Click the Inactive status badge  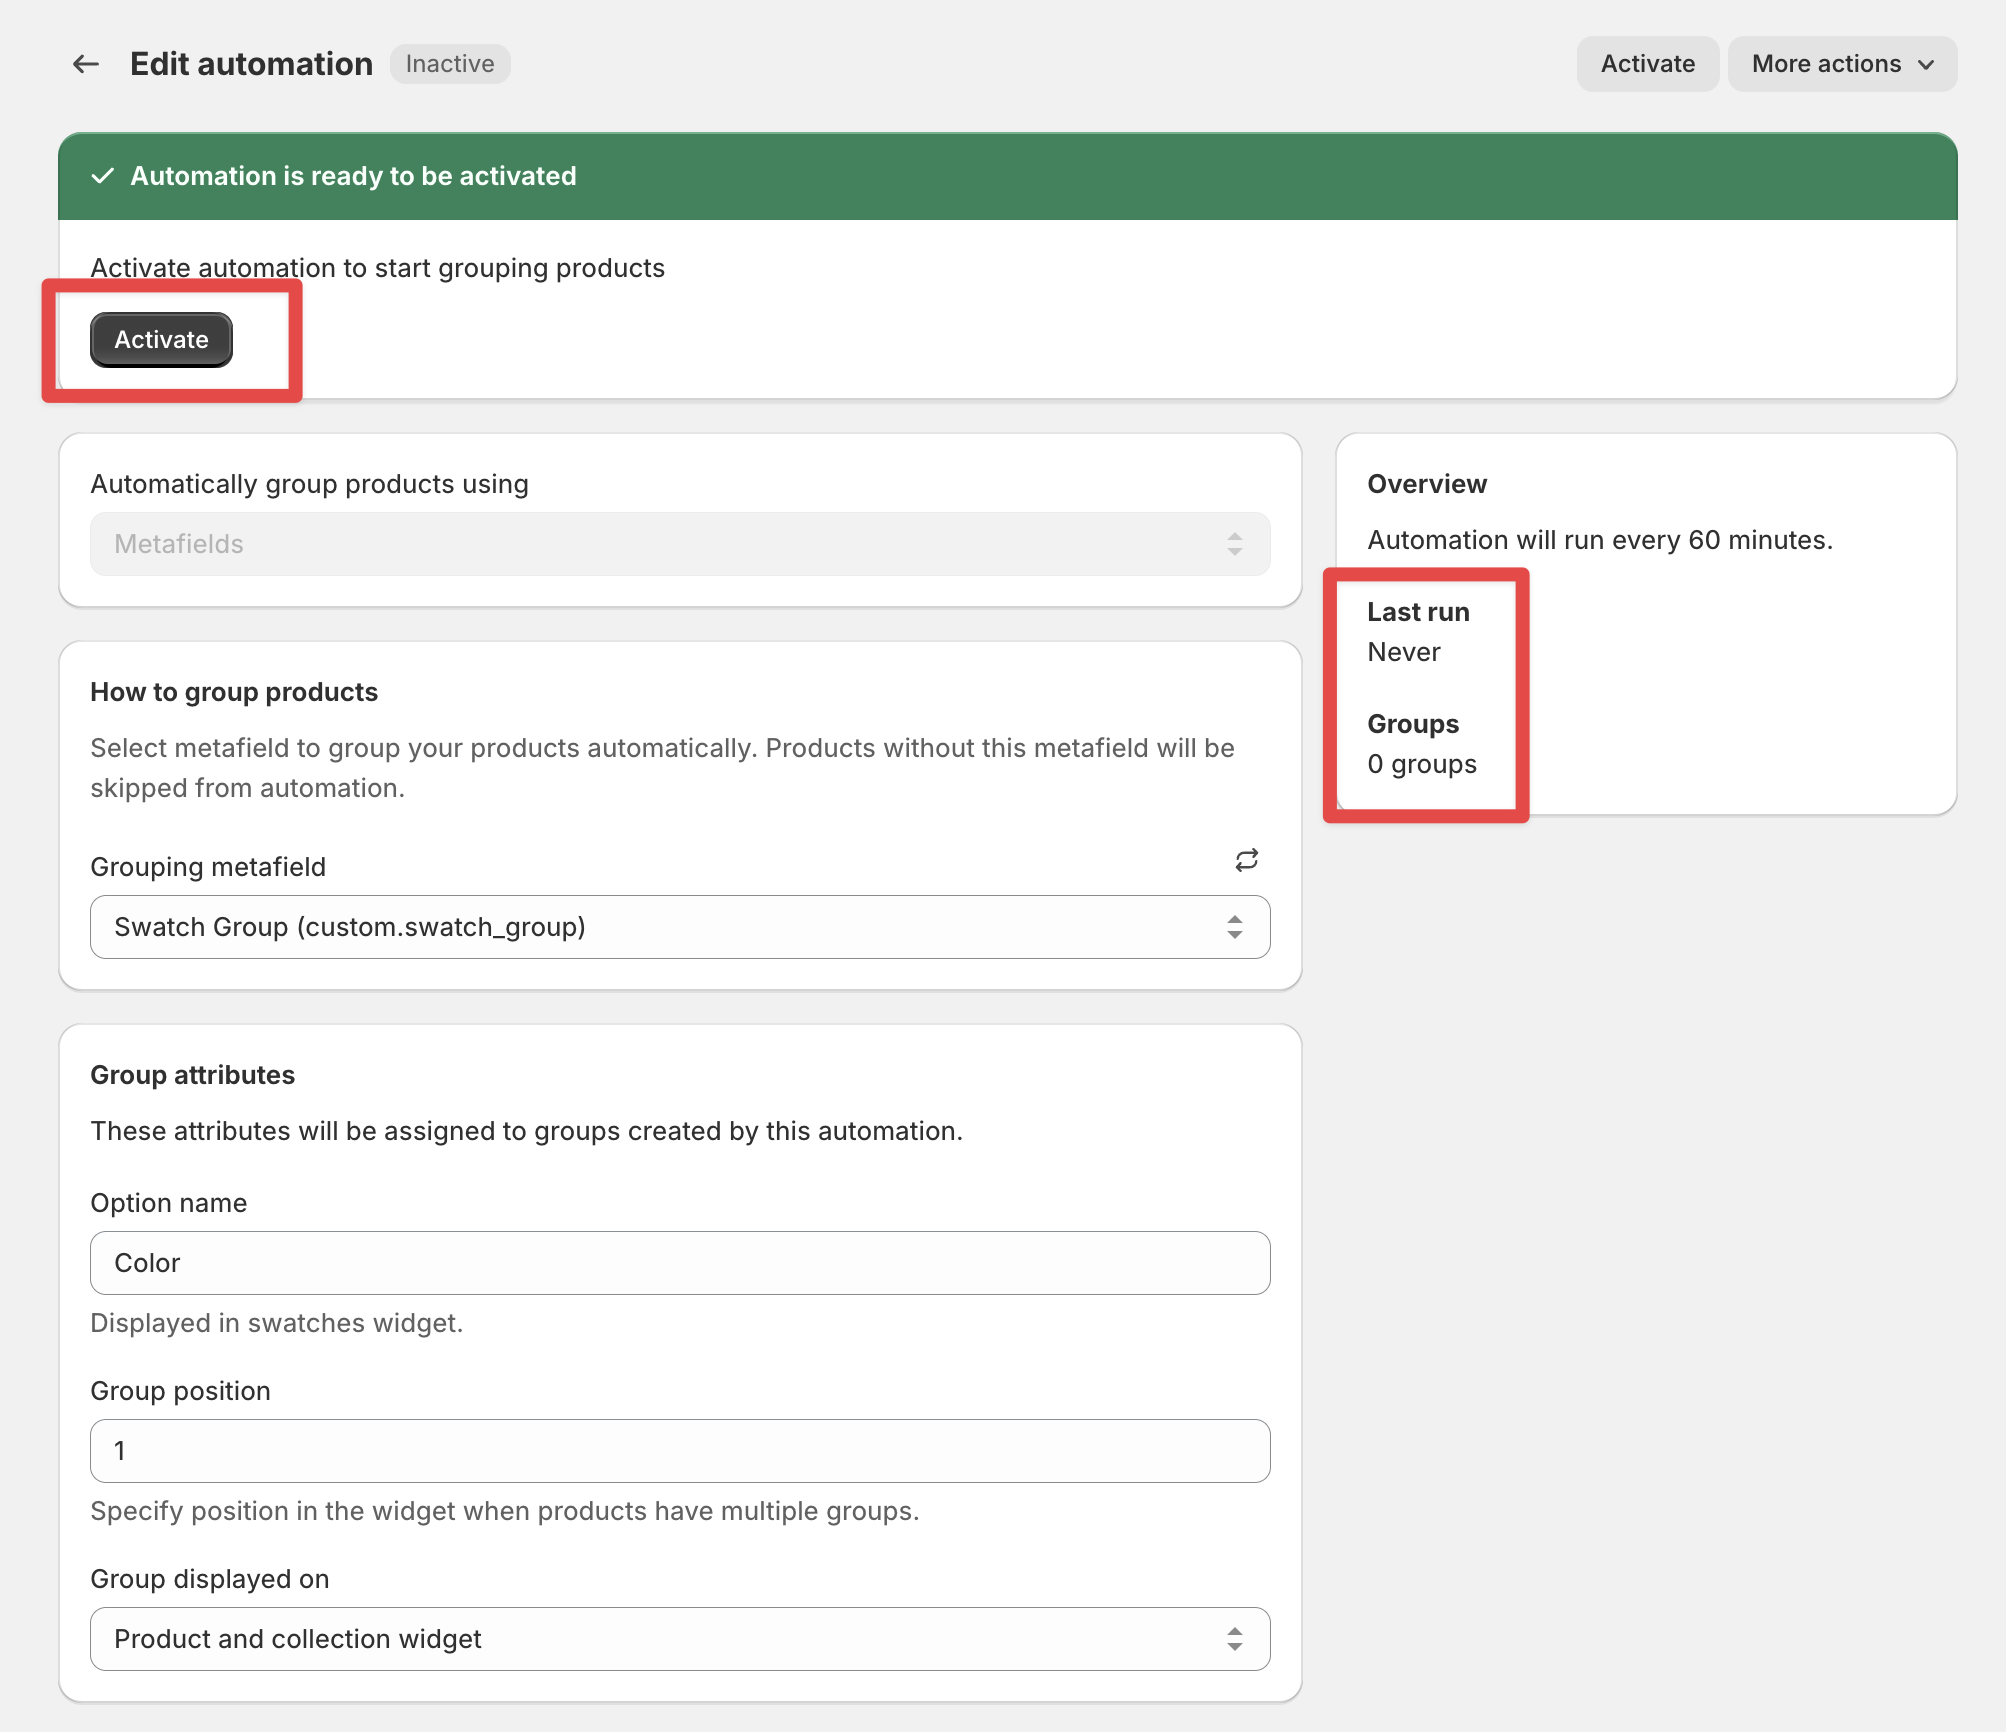pos(450,64)
